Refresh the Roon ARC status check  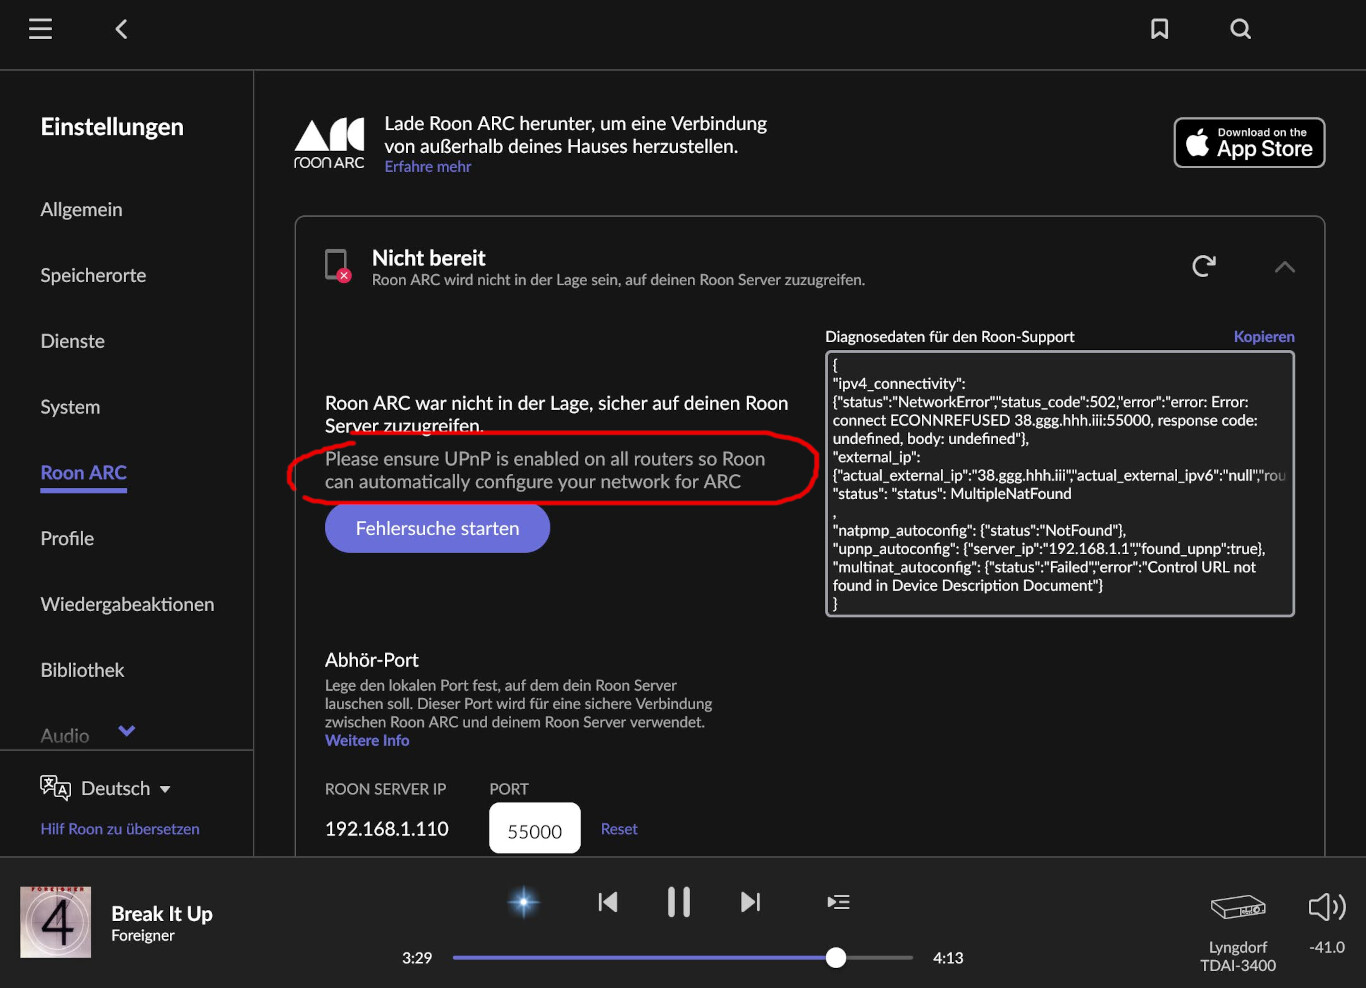[1204, 266]
